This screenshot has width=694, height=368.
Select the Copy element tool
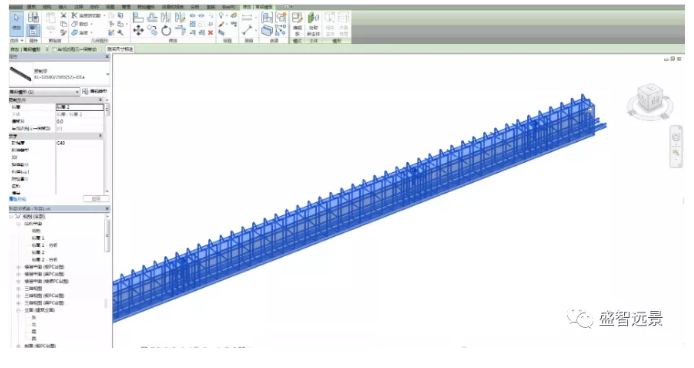click(x=152, y=31)
